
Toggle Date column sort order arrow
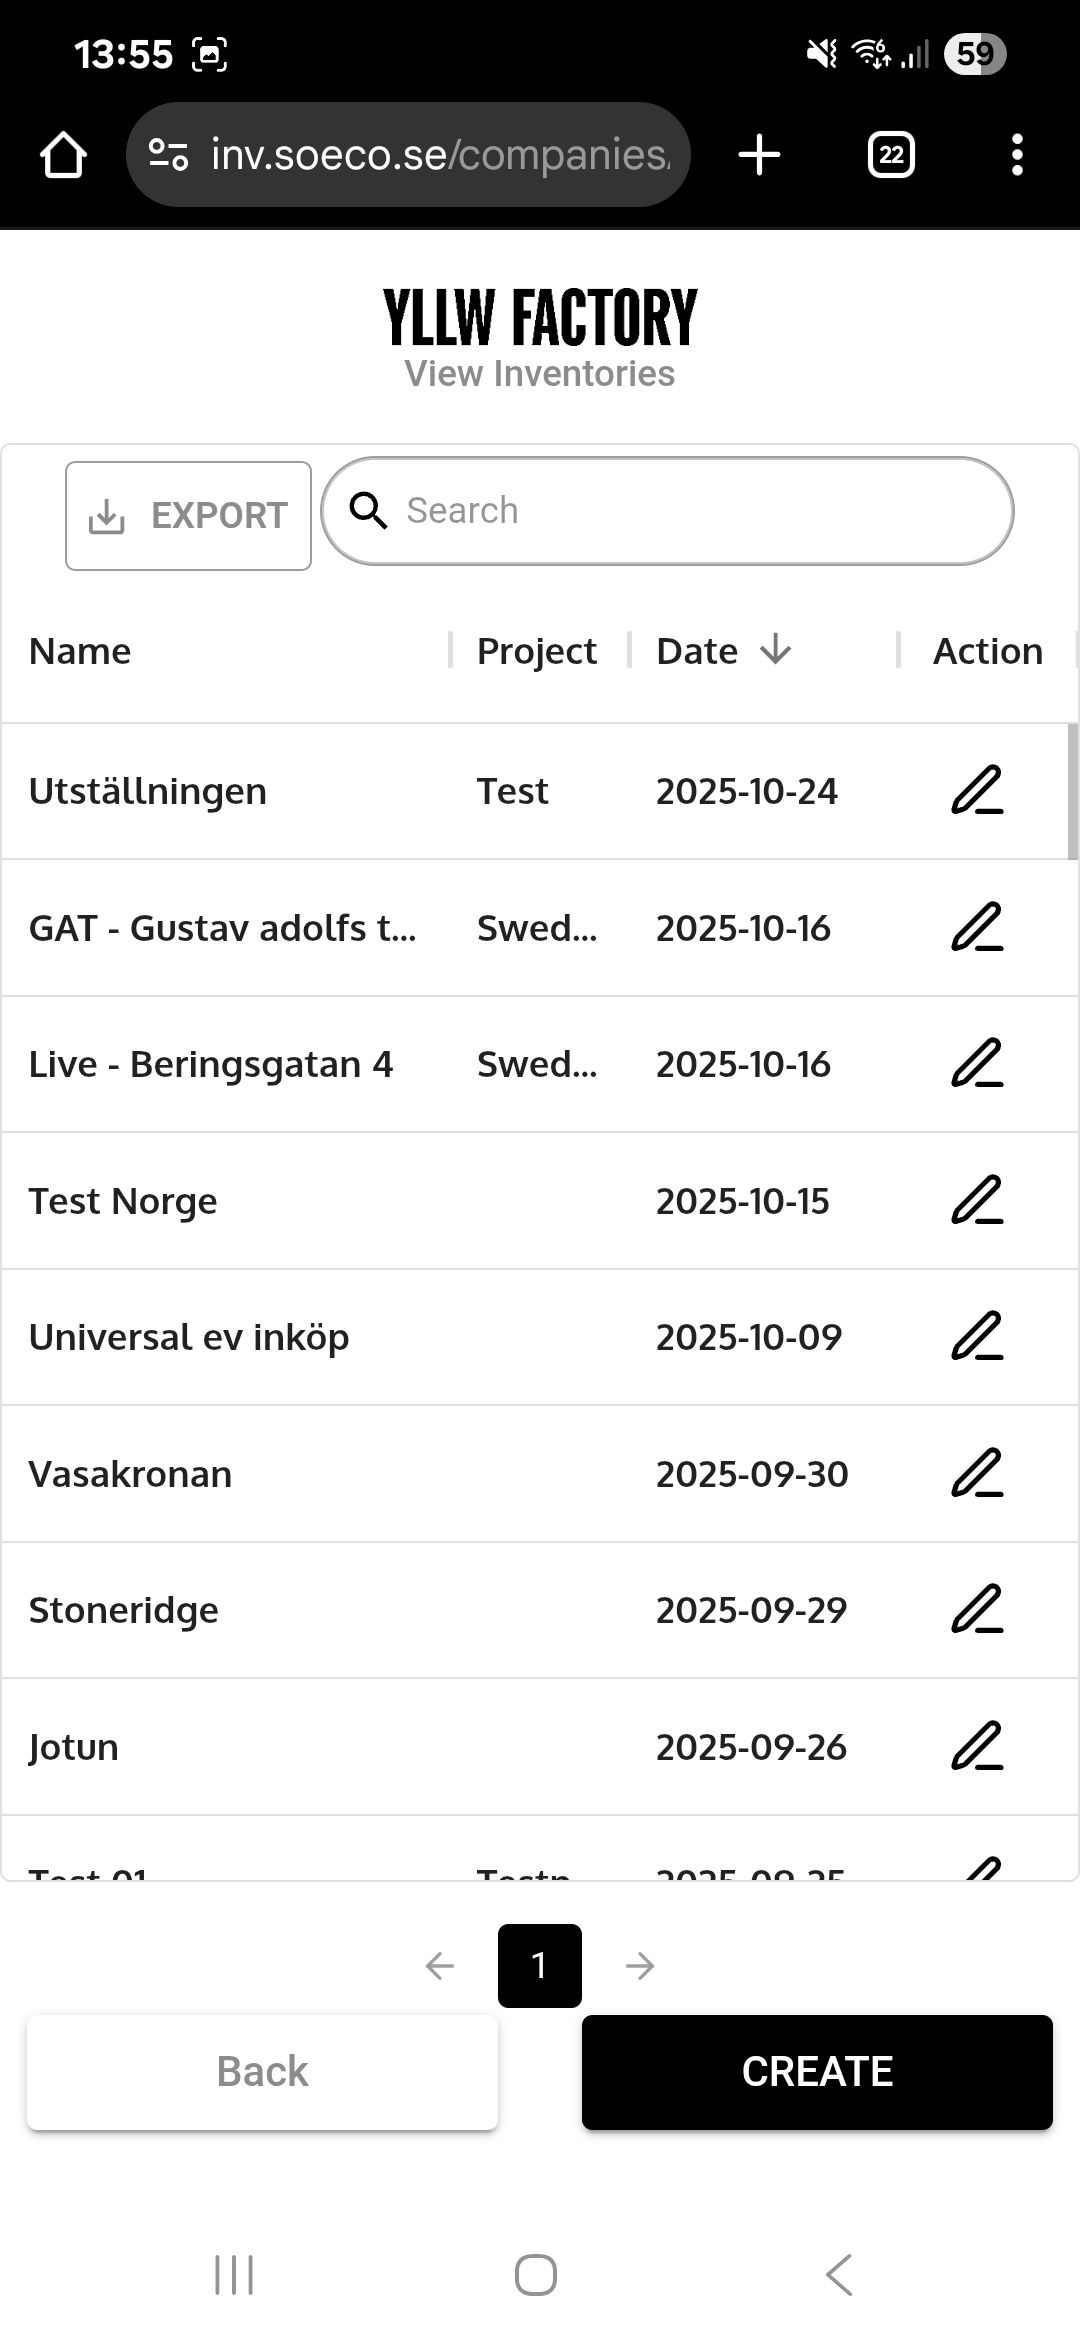pos(775,651)
